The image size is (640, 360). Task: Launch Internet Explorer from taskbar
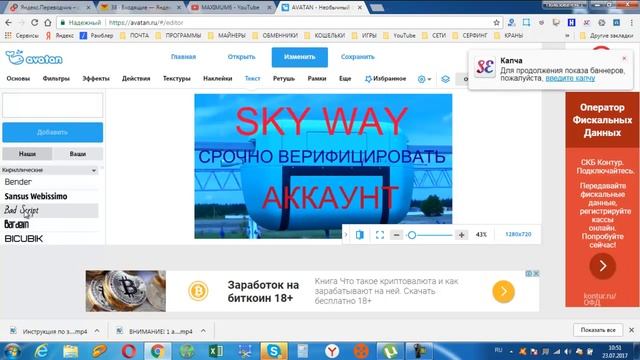click(41, 351)
